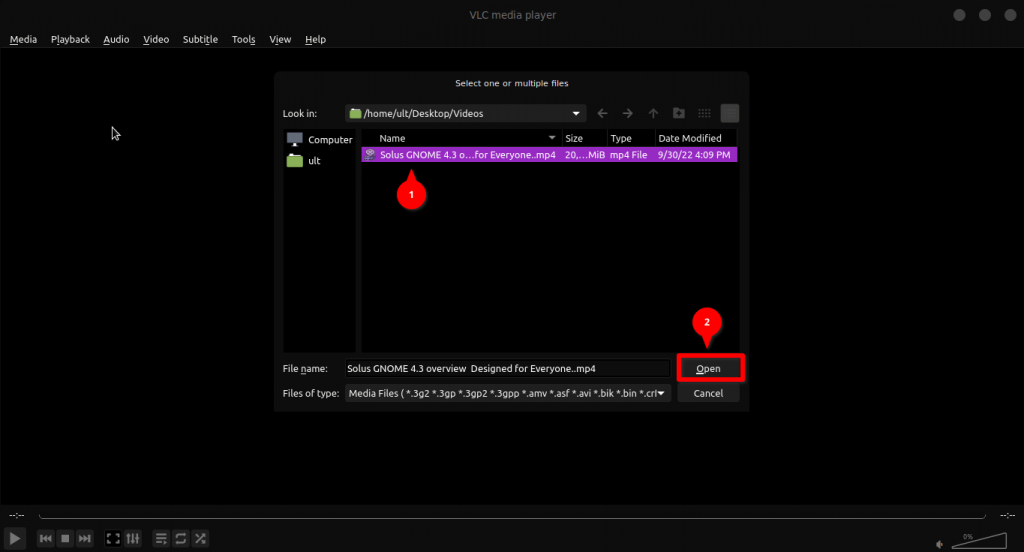Sort by Date Modified column
Screen dimensions: 1024x552
[x=696, y=138]
